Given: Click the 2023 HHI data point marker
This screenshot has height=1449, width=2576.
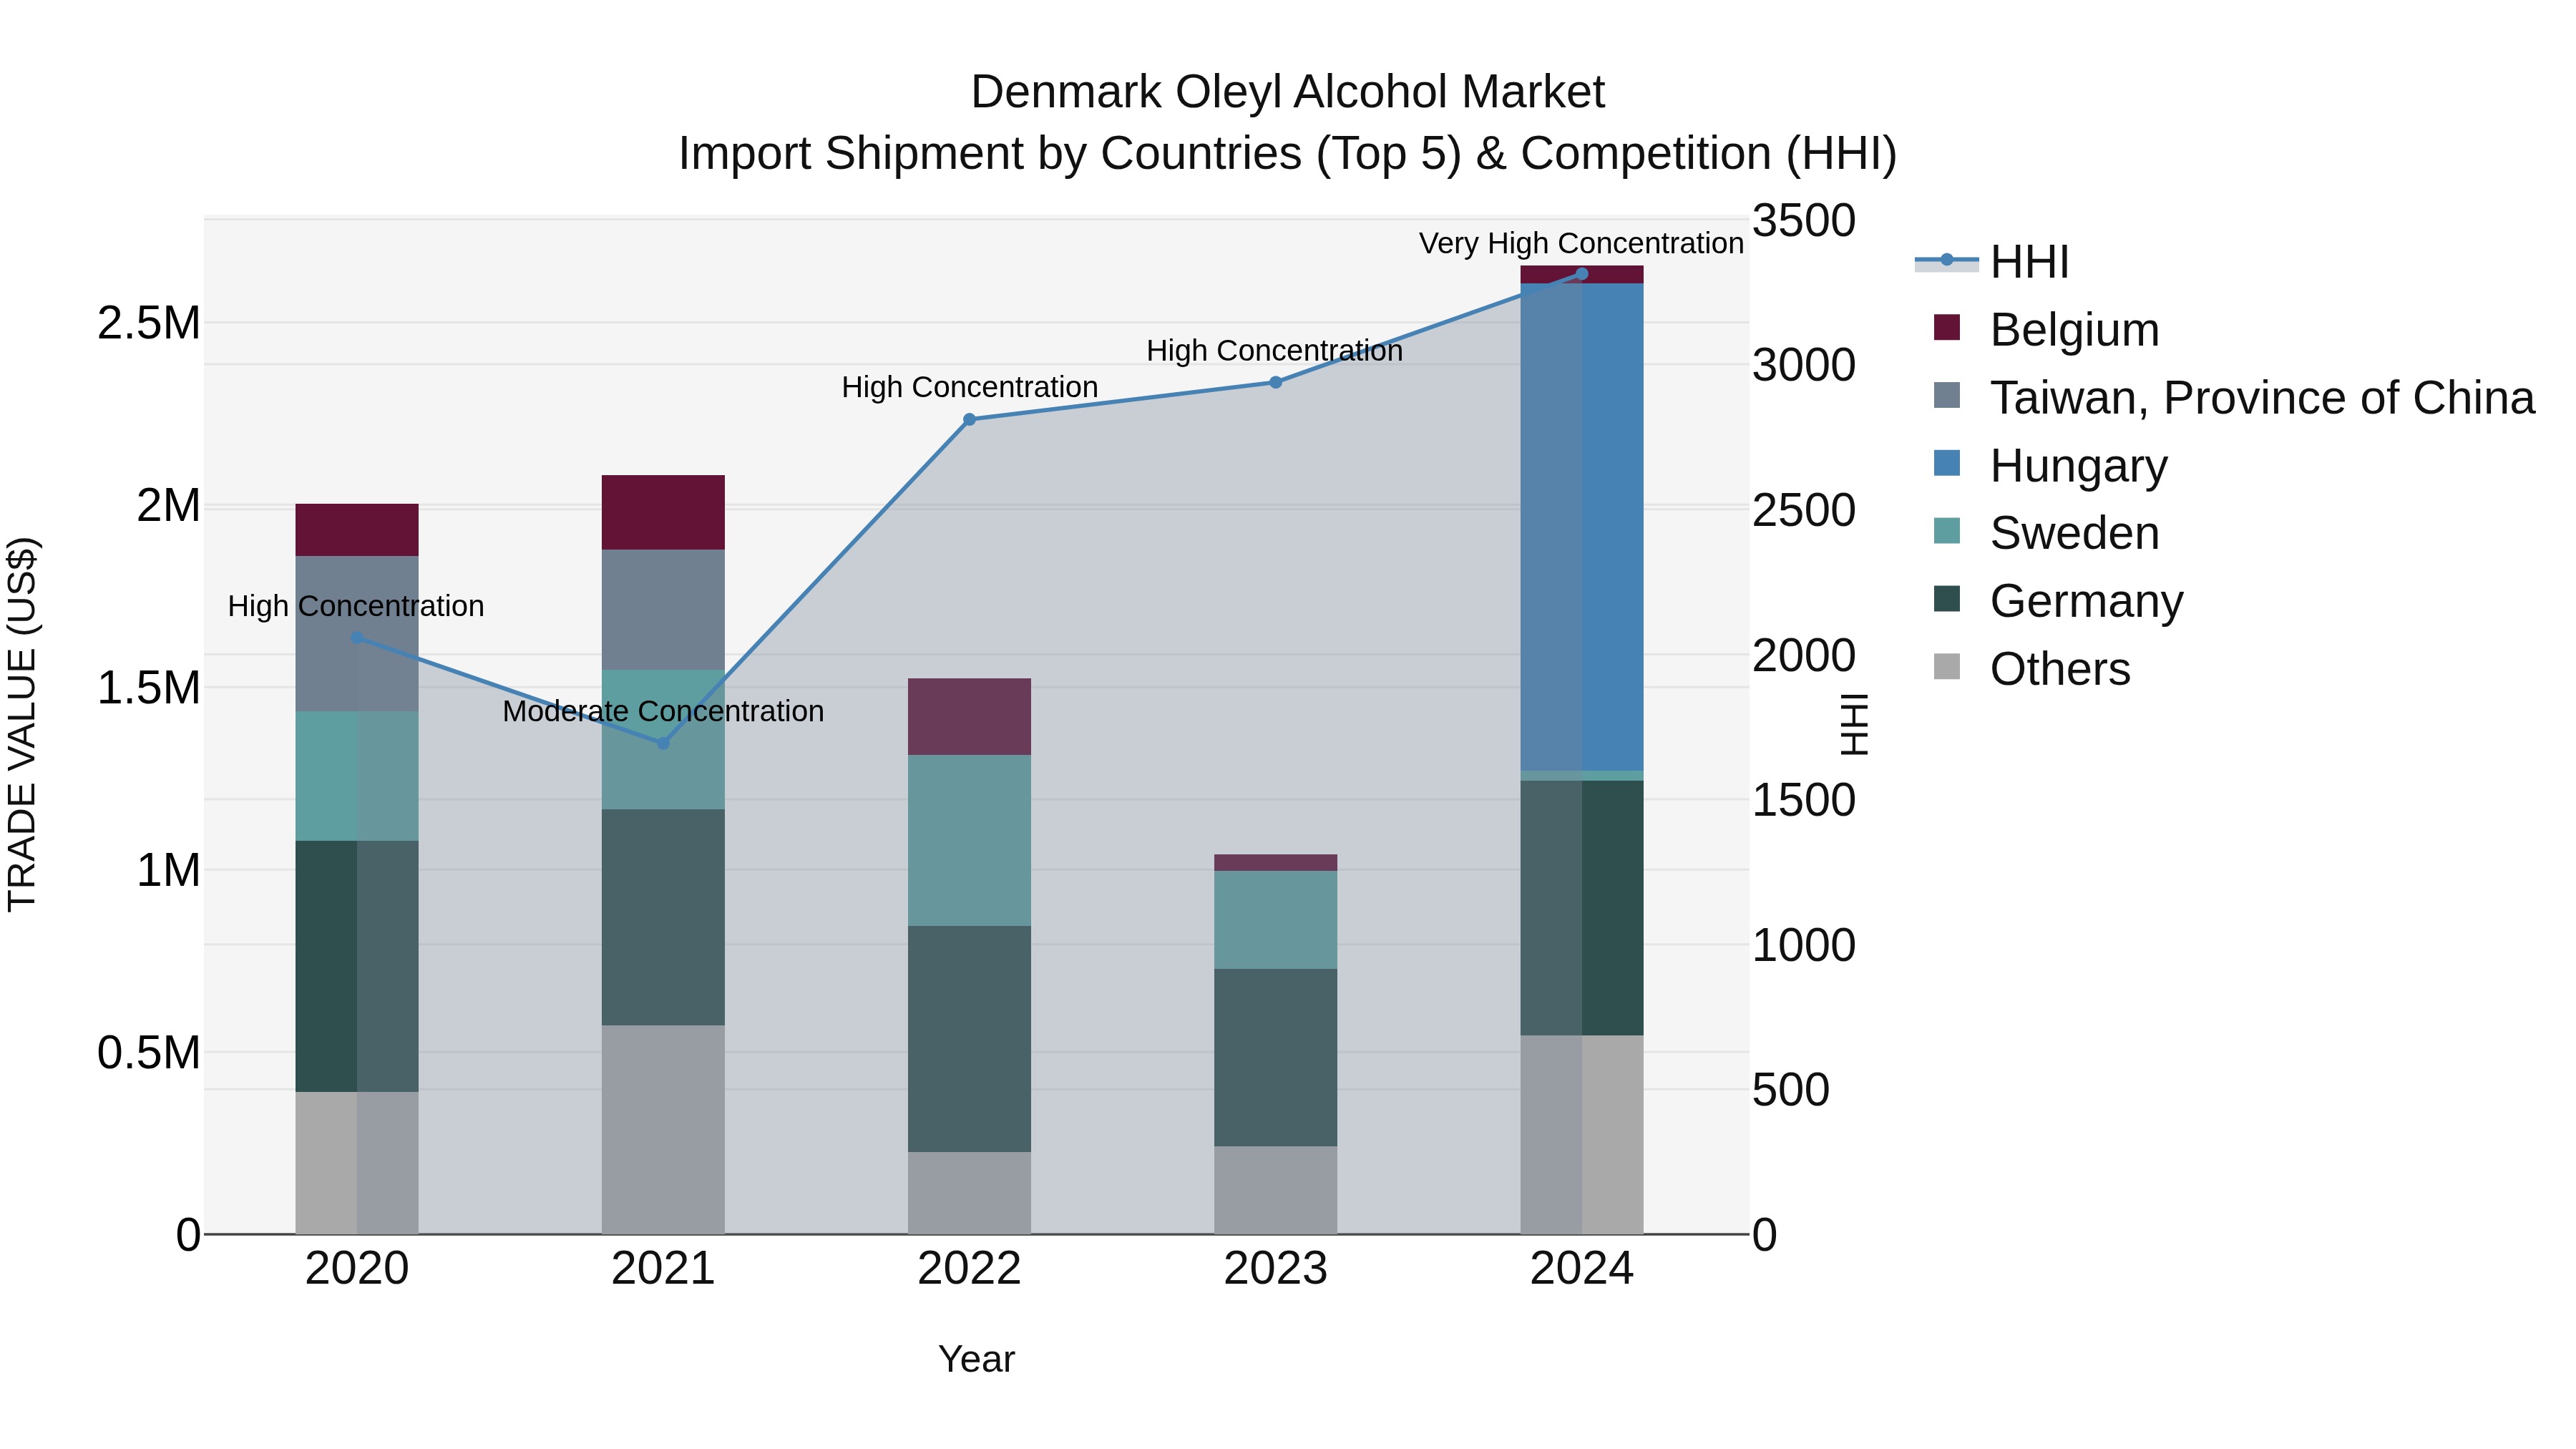Looking at the screenshot, I should (1275, 382).
